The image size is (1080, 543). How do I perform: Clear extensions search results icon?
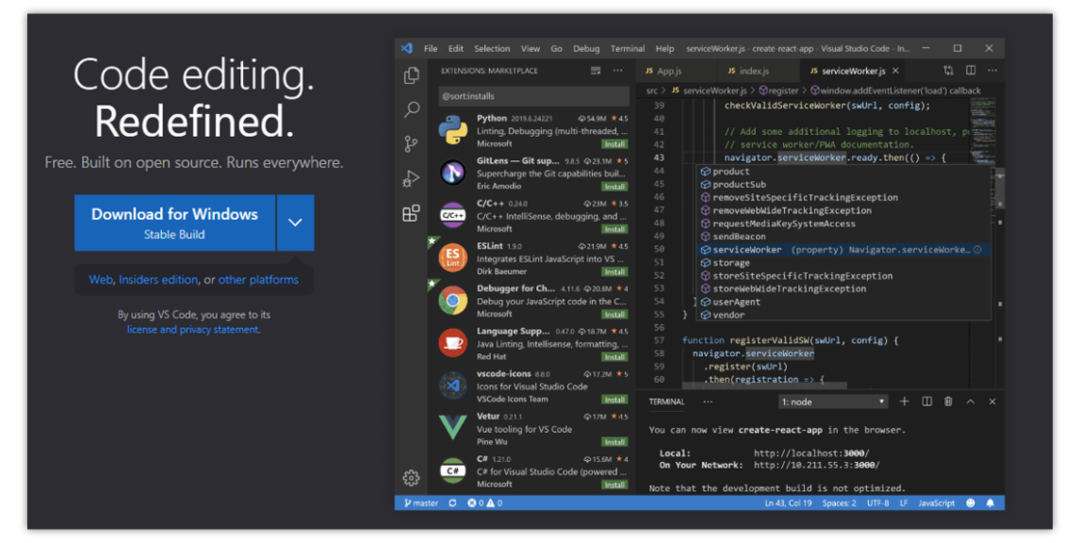pos(596,71)
